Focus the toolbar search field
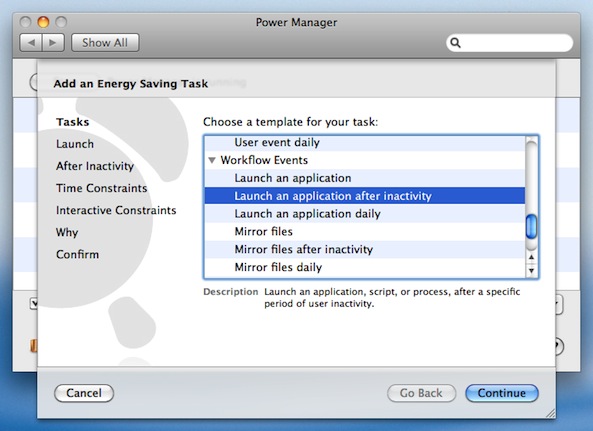 click(x=509, y=43)
